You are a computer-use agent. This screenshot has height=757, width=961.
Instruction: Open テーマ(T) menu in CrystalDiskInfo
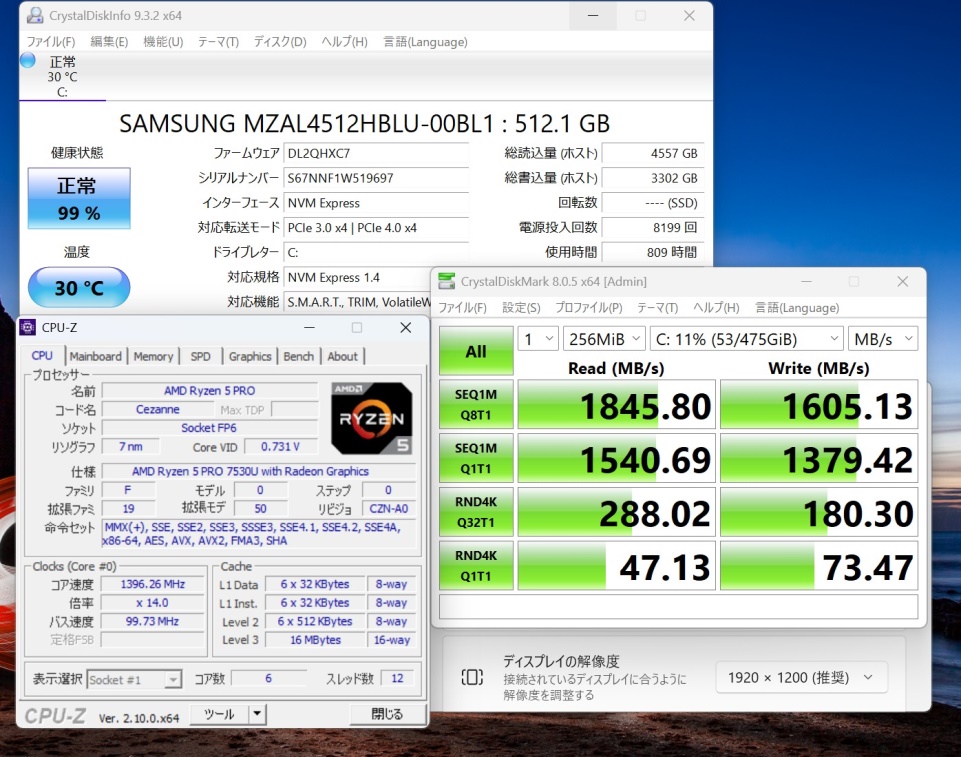(x=218, y=42)
